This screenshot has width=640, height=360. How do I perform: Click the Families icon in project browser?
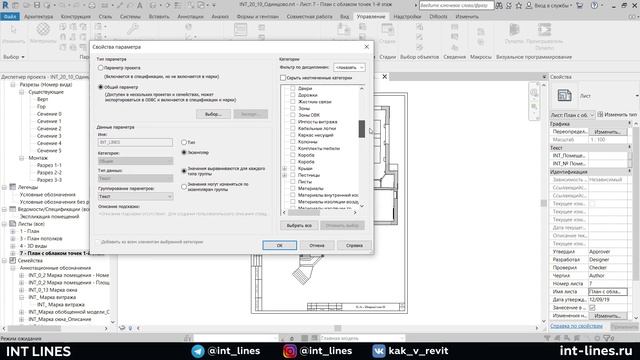(x=13, y=260)
